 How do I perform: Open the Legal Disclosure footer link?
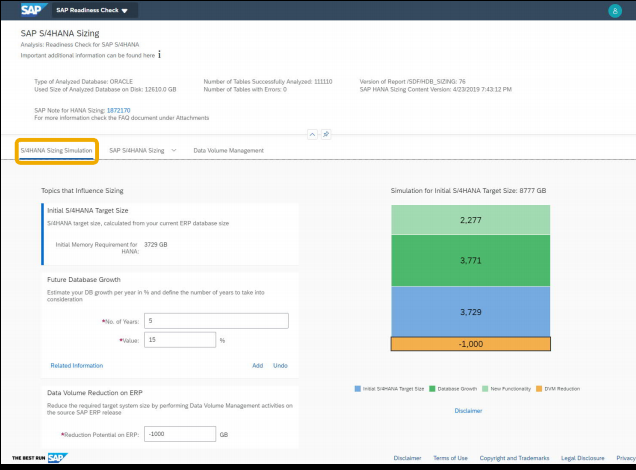click(582, 458)
